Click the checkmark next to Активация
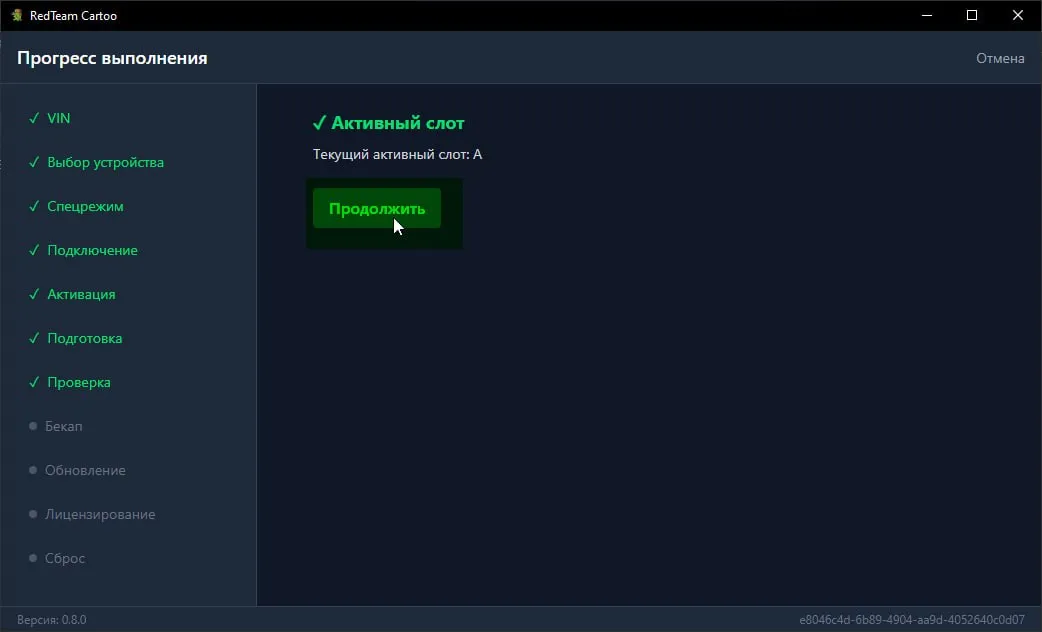This screenshot has width=1042, height=632. 34,294
